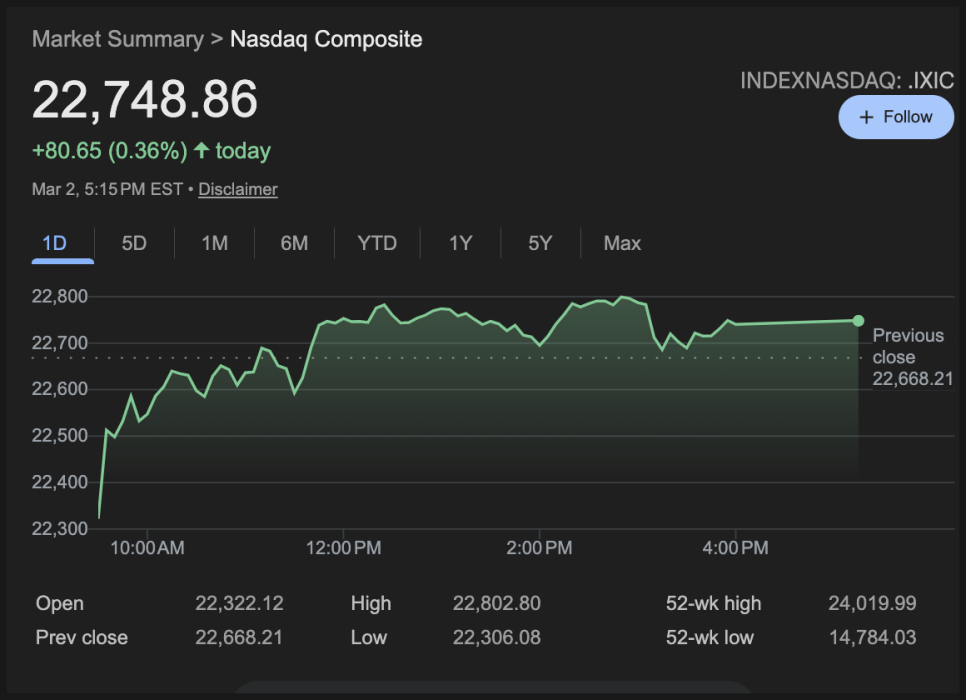Select the Max time range tab
The image size is (966, 700).
tap(622, 243)
